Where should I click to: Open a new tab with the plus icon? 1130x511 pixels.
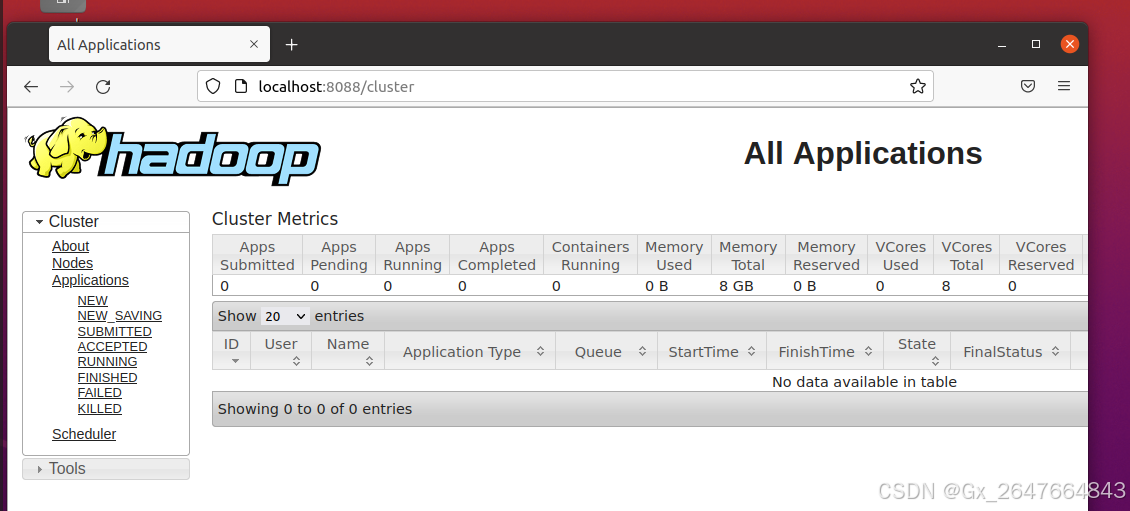click(x=291, y=45)
